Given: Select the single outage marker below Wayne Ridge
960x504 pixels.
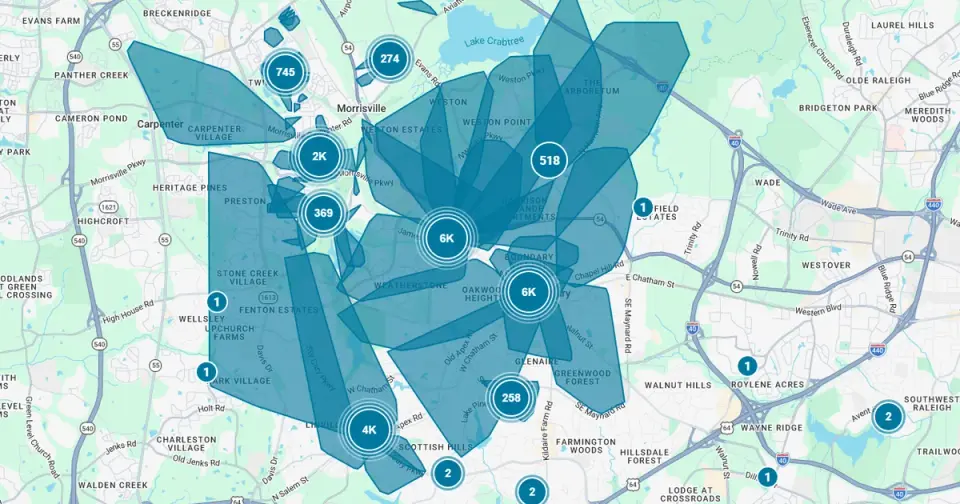Looking at the screenshot, I should click(x=767, y=477).
